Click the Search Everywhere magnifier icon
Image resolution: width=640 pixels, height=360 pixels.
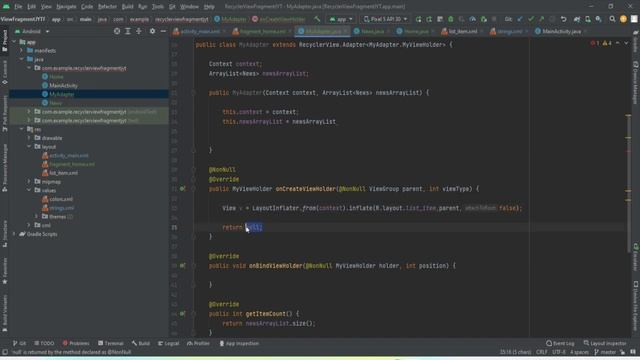[x=612, y=19]
